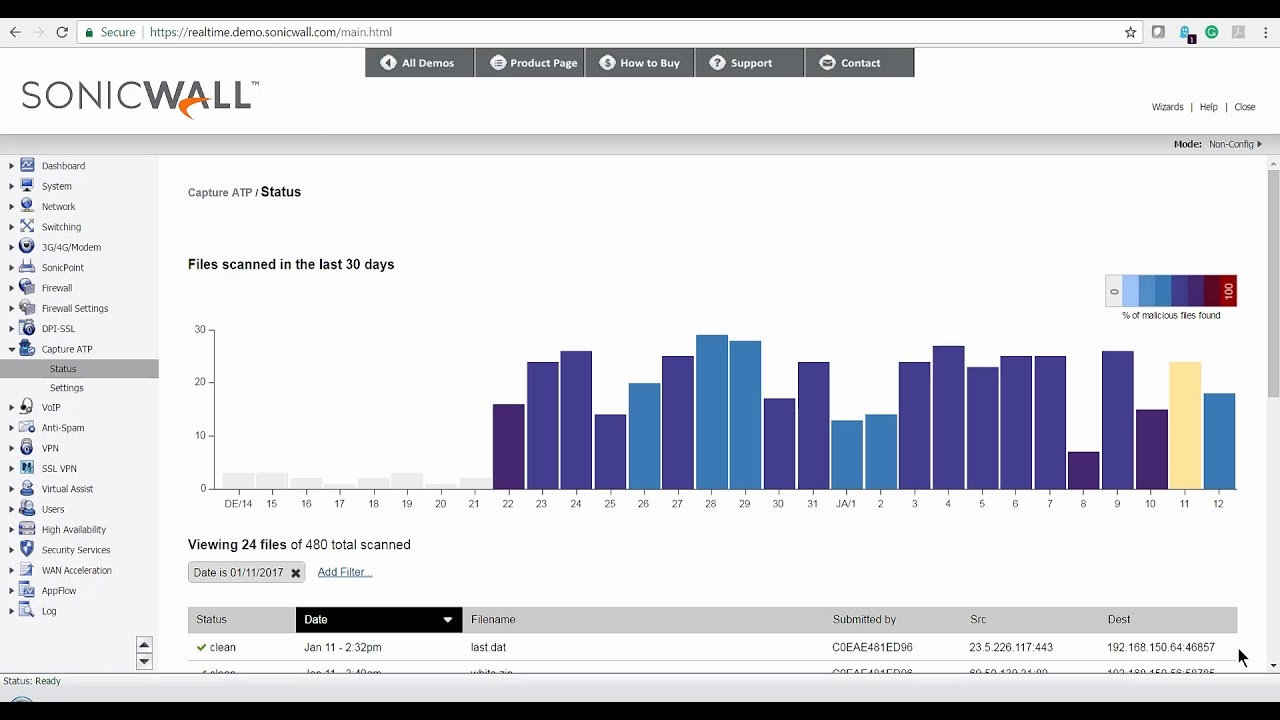1280x720 pixels.
Task: Click the WAN Acceleration icon
Action: click(27, 570)
